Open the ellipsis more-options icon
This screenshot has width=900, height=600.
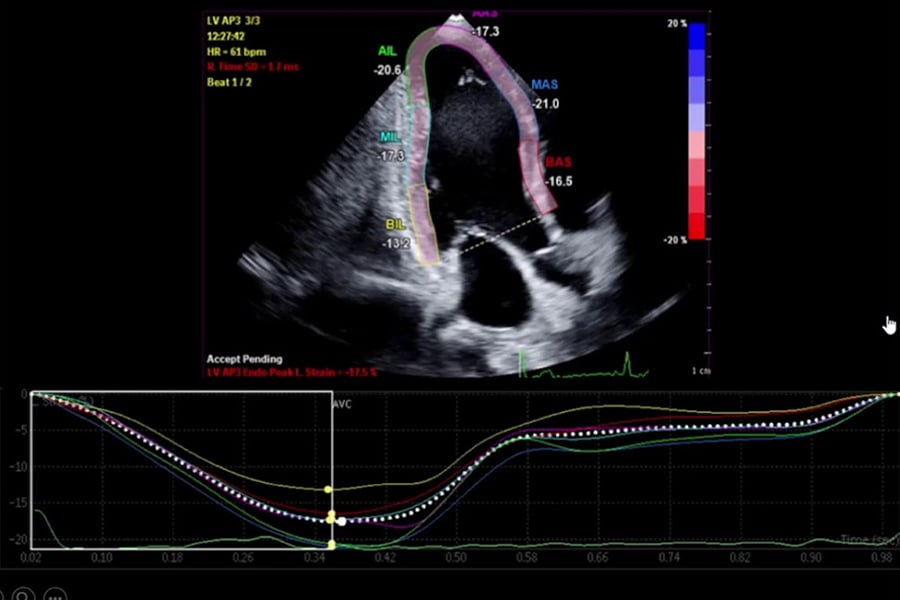(x=55, y=596)
